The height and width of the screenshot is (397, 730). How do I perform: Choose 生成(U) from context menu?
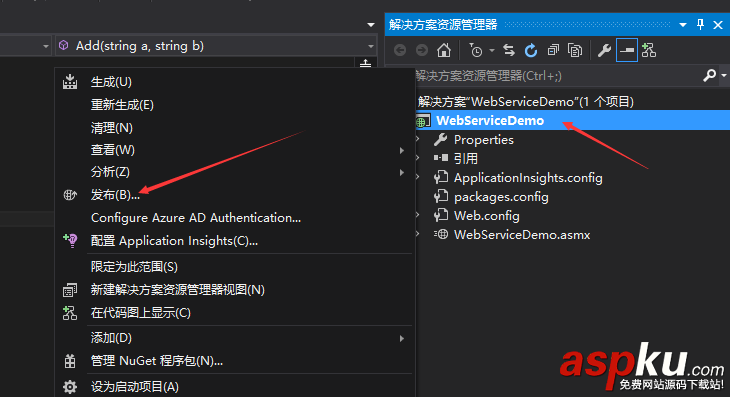(x=235, y=82)
